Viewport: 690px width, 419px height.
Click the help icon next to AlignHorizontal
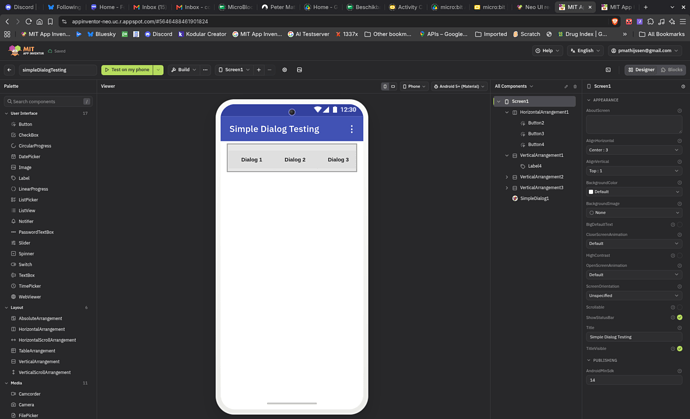[679, 141]
